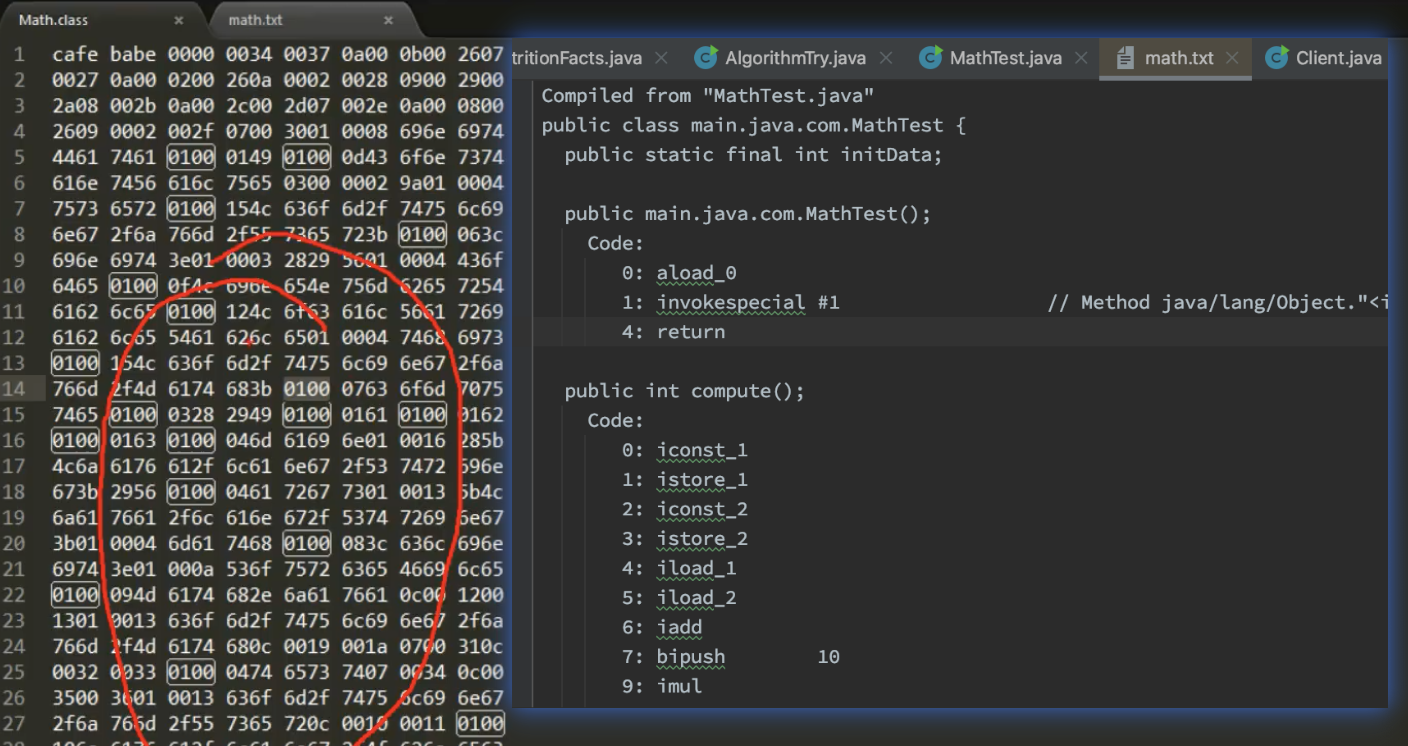The height and width of the screenshot is (746, 1408).
Task: Open the MathTest.java editor tab
Action: click(x=1005, y=58)
